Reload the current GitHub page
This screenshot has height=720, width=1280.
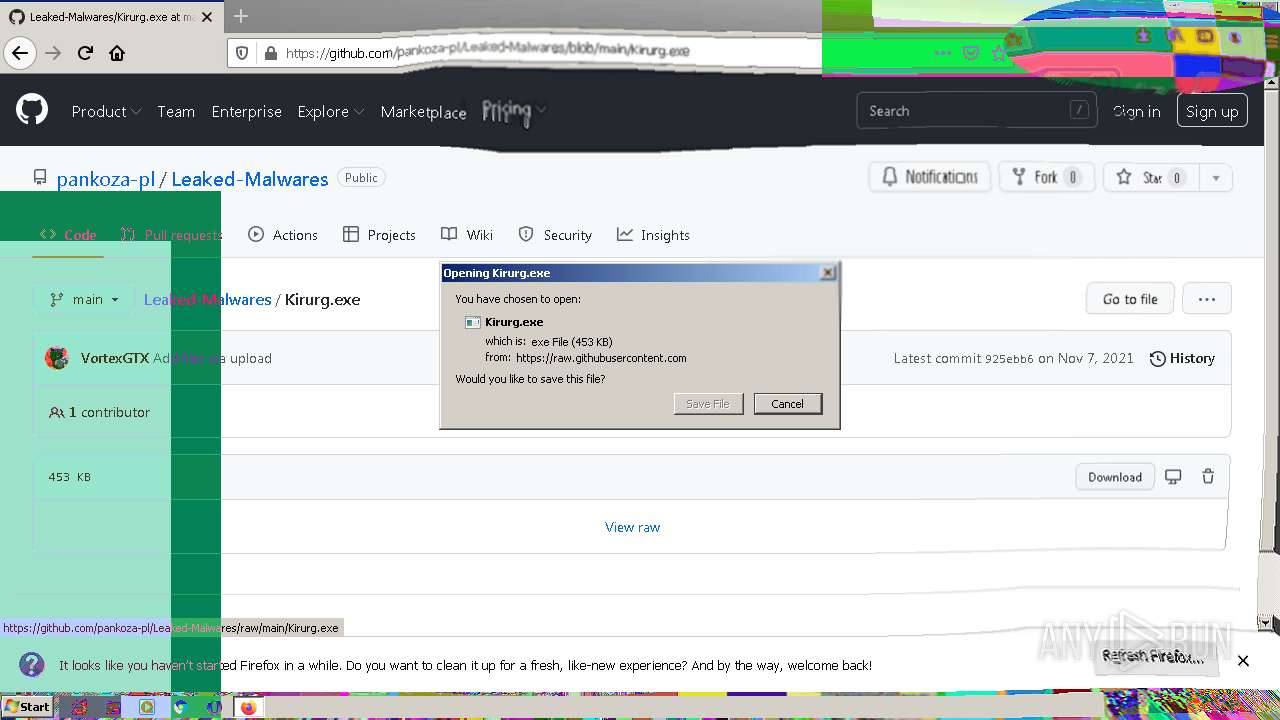[85, 53]
